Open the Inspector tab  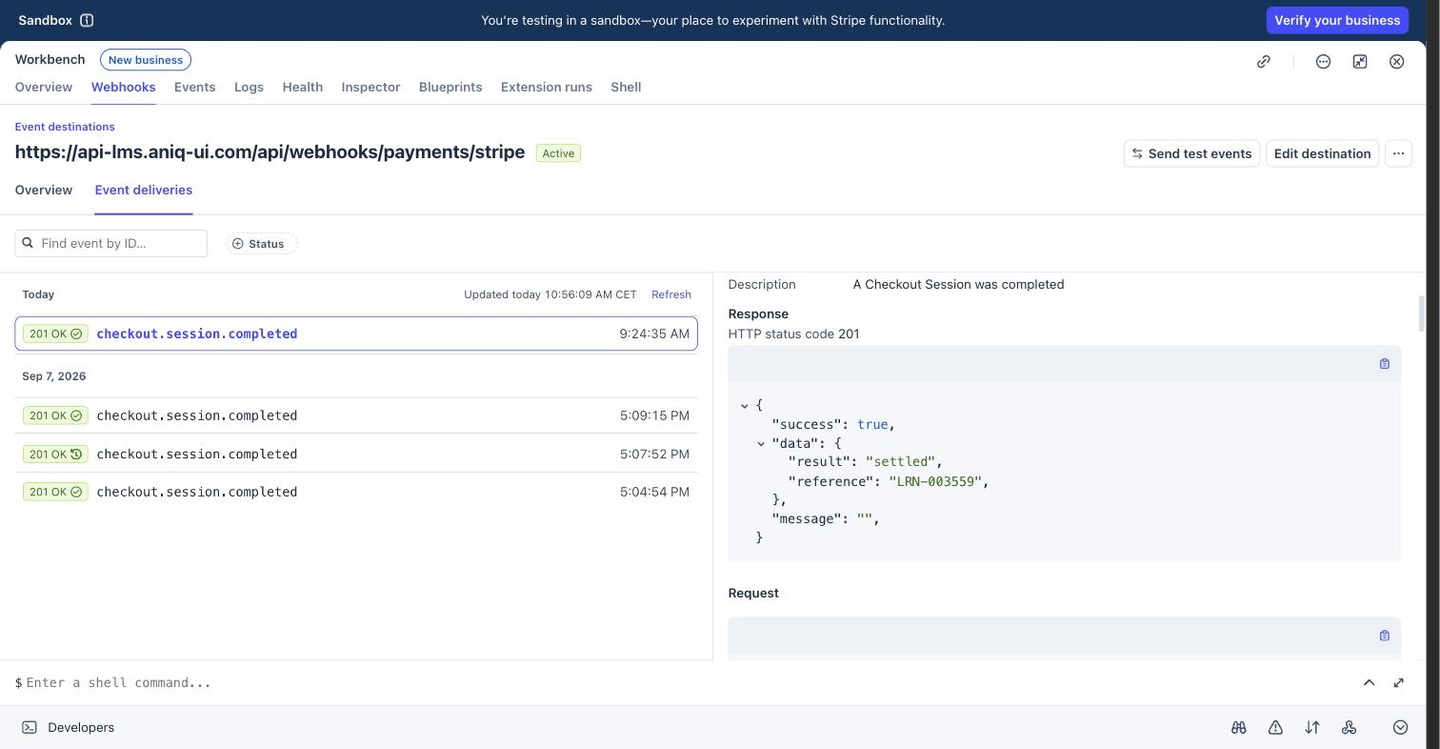click(371, 87)
